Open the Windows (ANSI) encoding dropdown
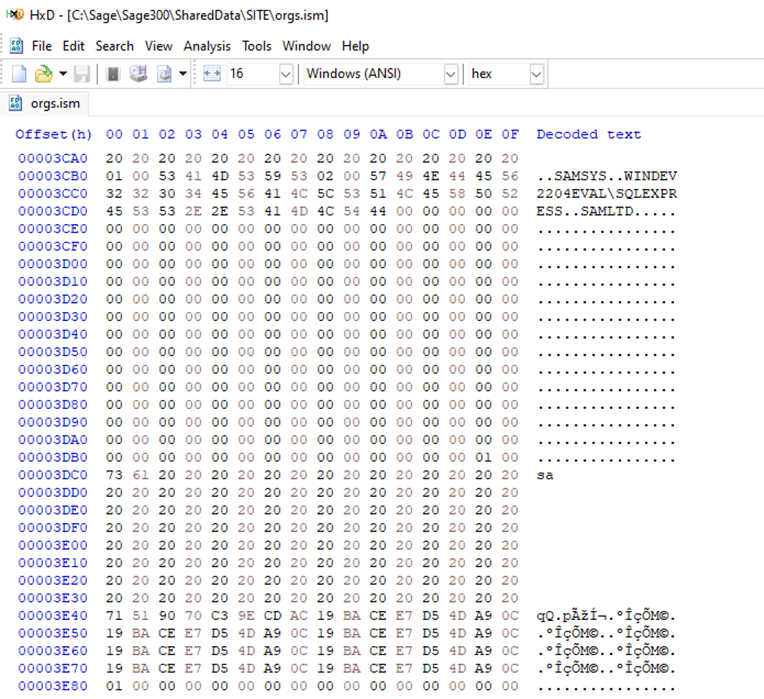 (x=449, y=74)
